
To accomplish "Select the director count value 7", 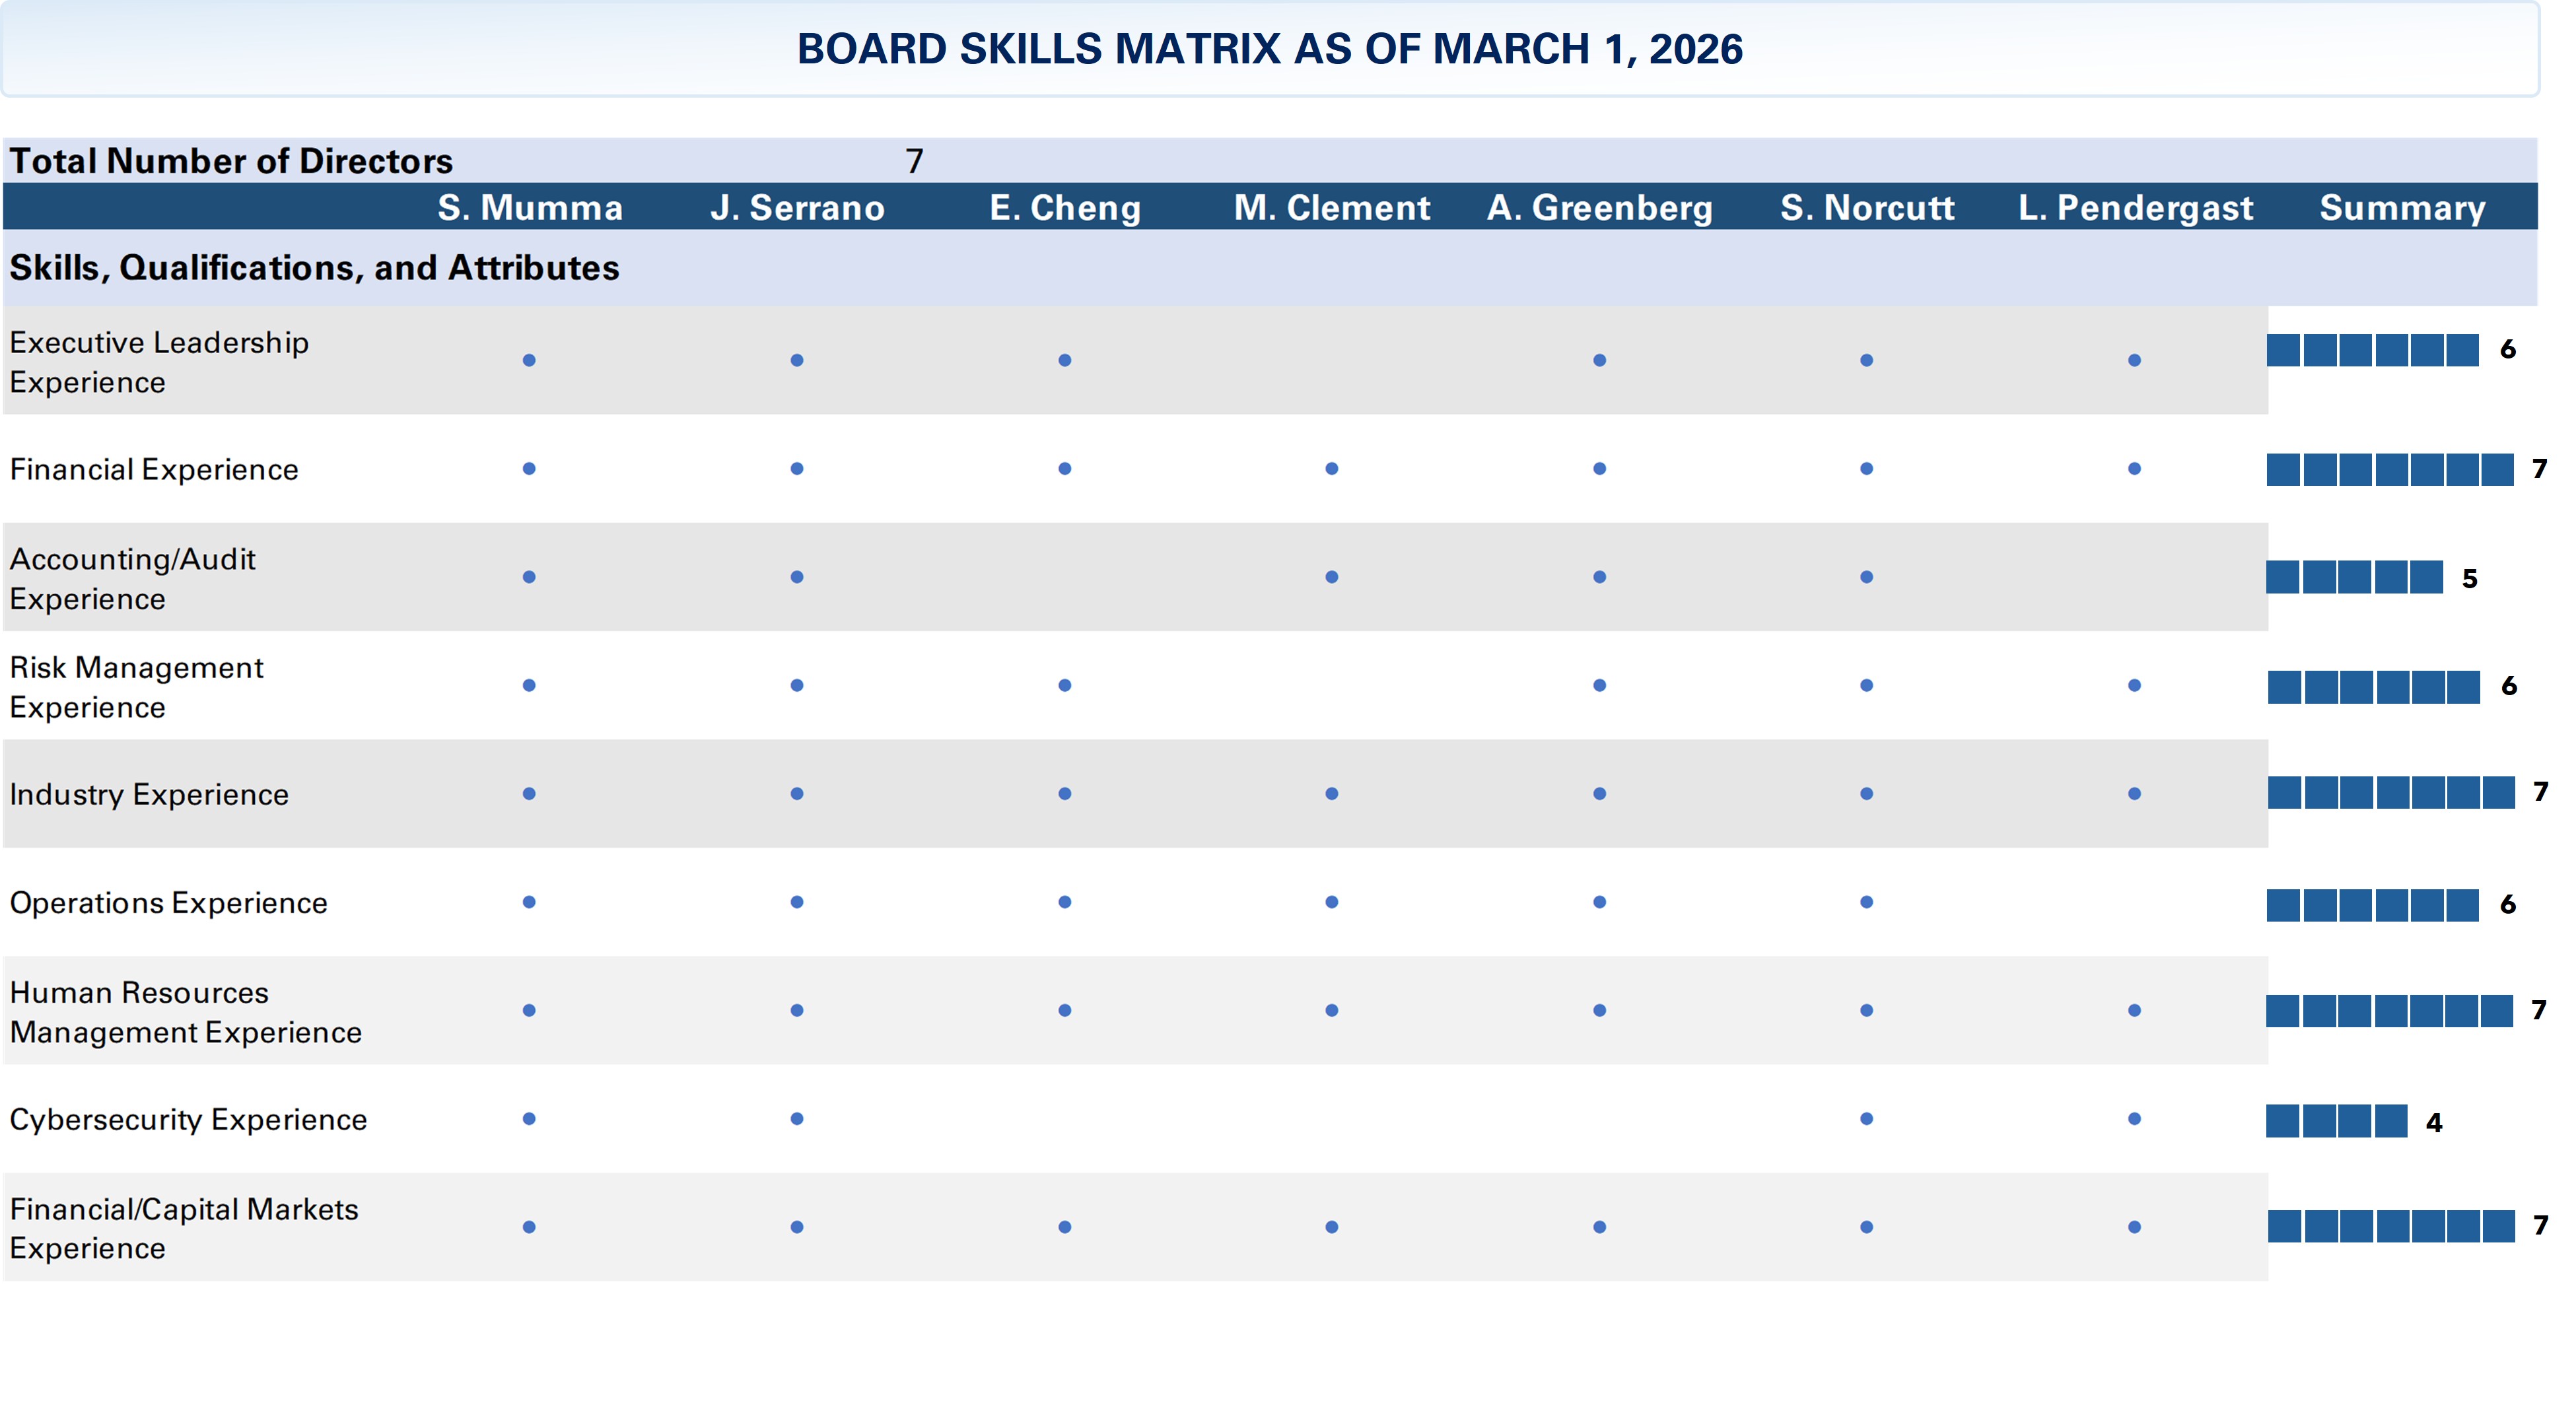I will pyautogui.click(x=914, y=161).
